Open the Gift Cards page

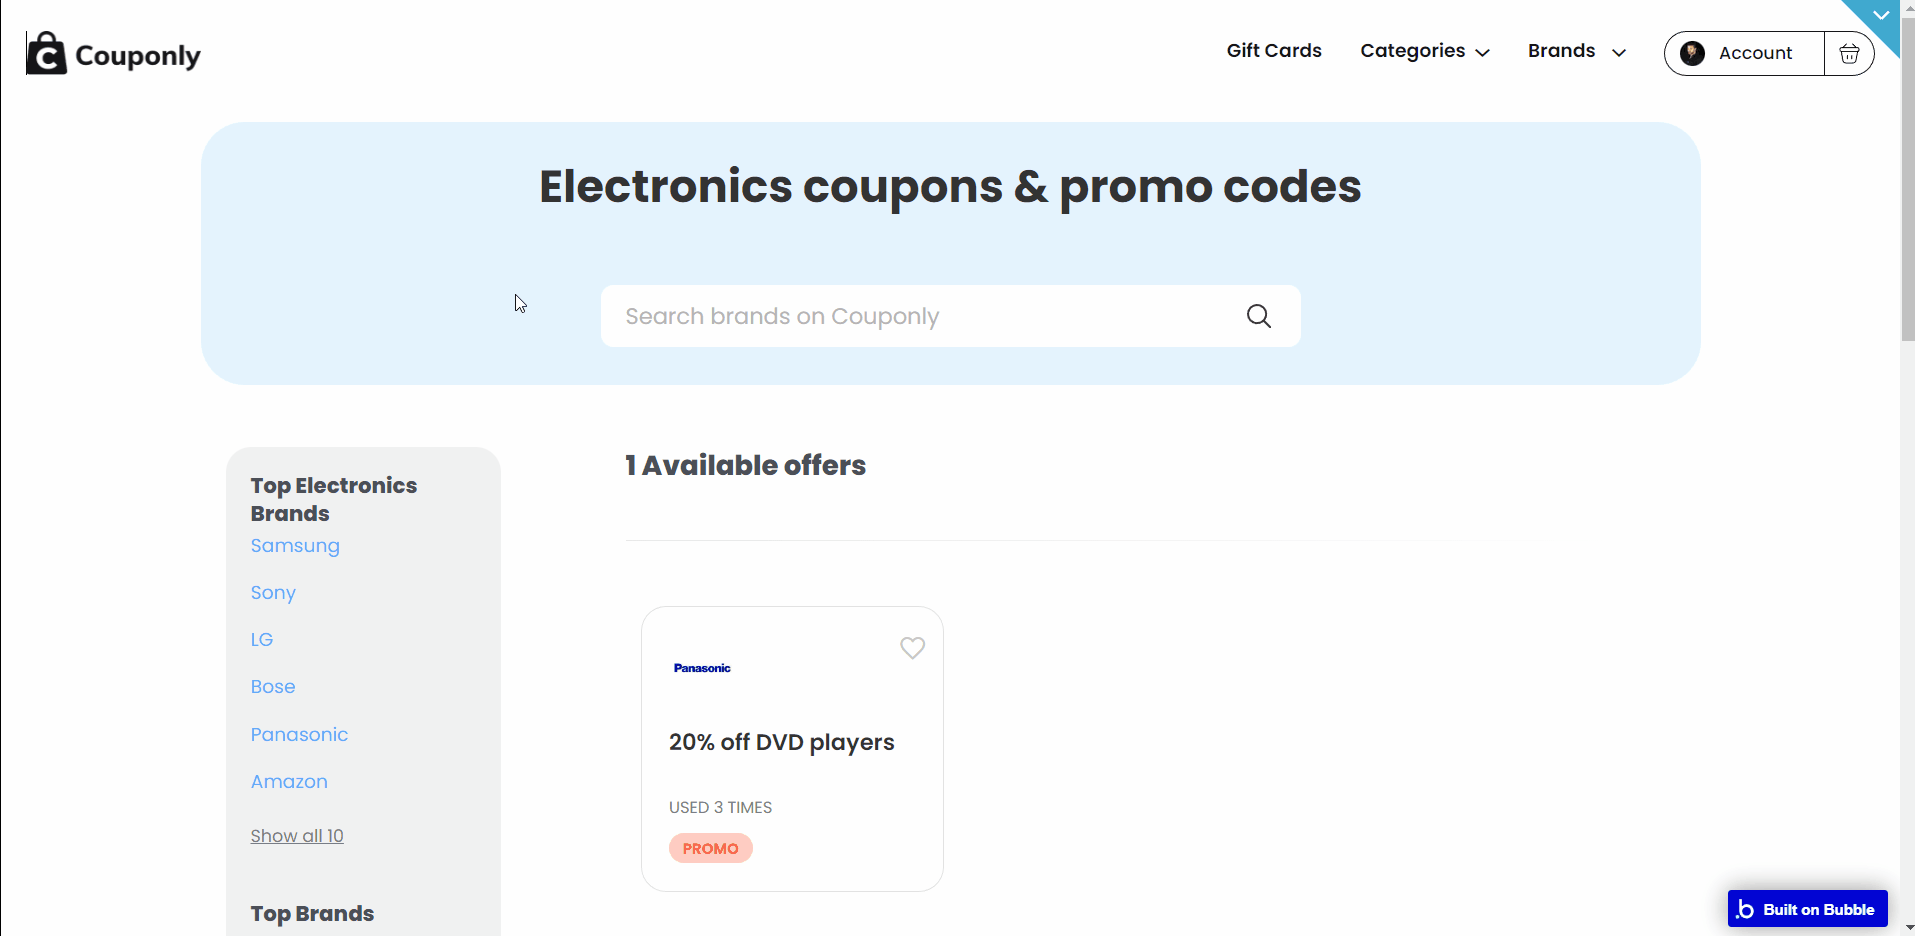(x=1274, y=51)
